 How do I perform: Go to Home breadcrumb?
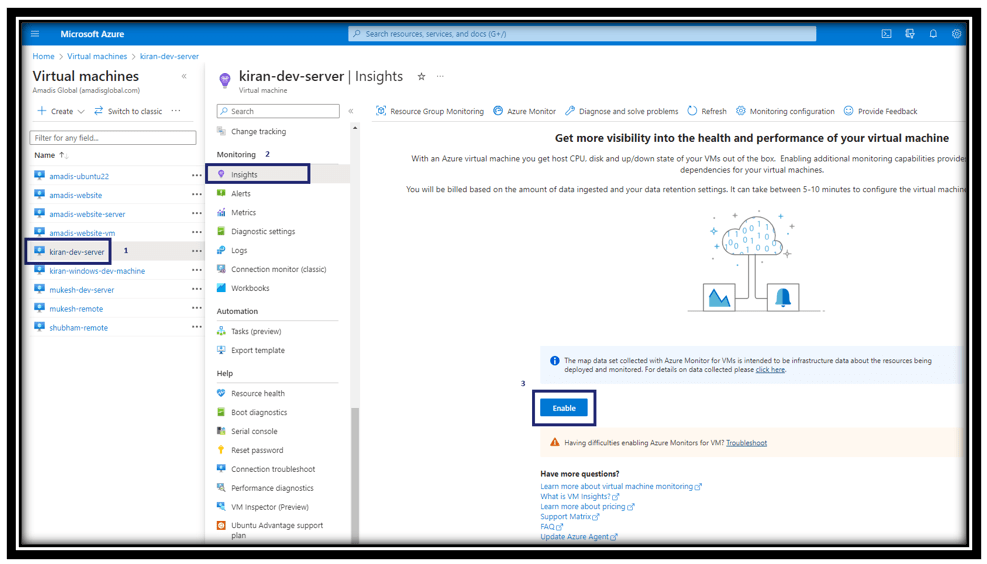[x=43, y=56]
